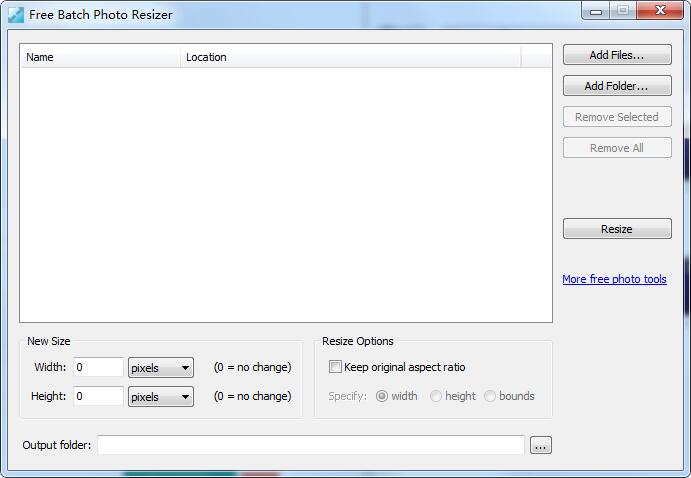Click the Free Batch Photo Resizer title icon
This screenshot has width=691, height=478.
[16, 15]
